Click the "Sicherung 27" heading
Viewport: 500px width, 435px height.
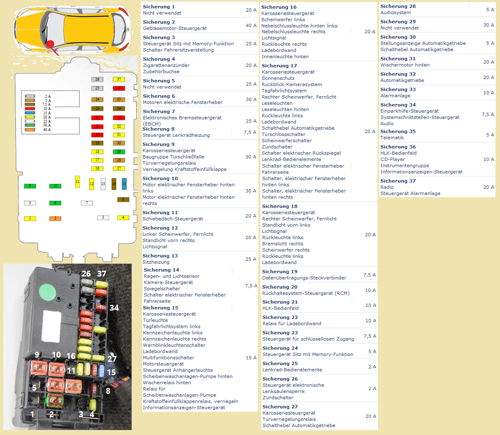tap(280, 407)
